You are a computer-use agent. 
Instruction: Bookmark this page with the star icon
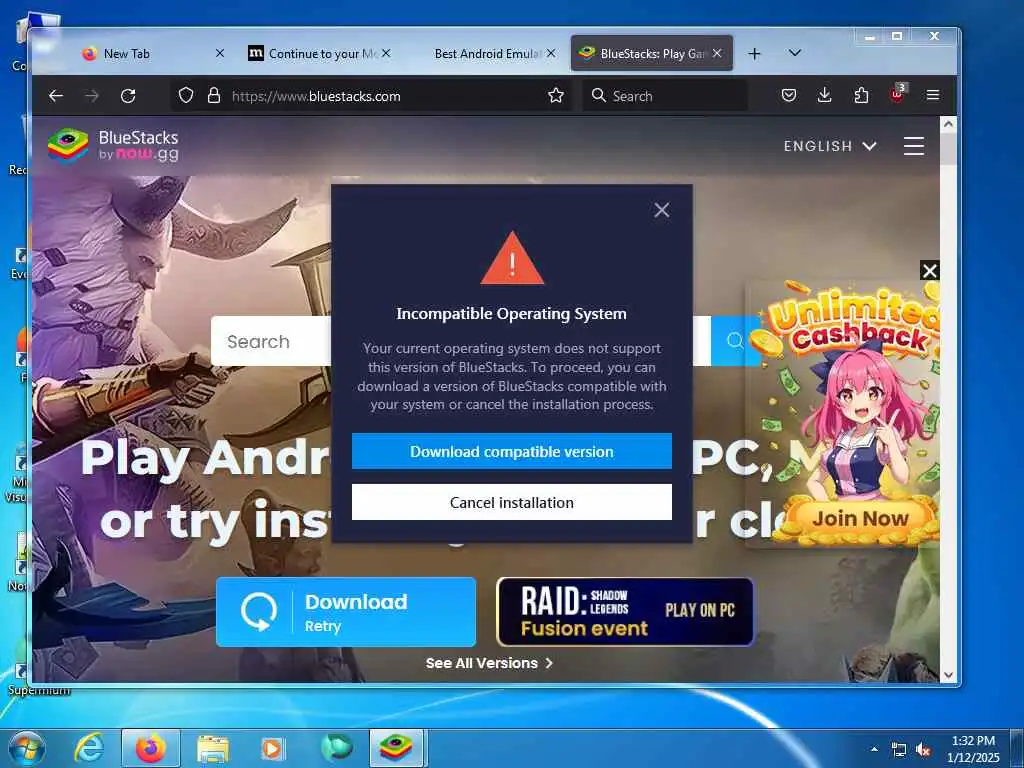click(556, 96)
